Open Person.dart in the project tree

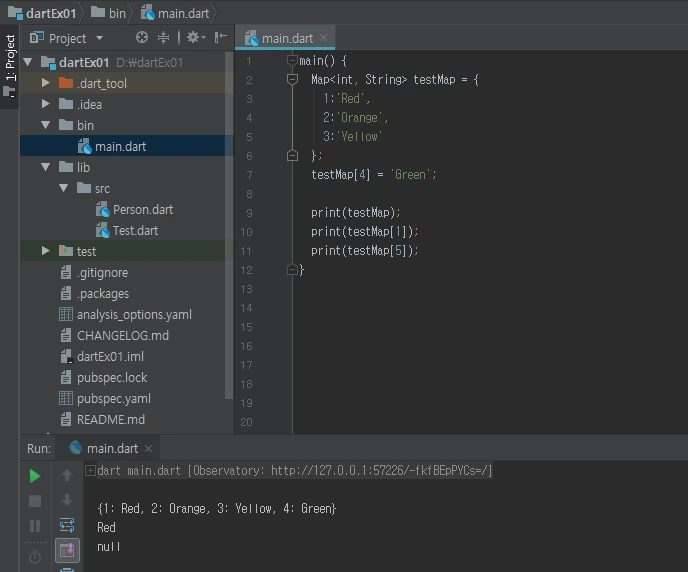[143, 210]
